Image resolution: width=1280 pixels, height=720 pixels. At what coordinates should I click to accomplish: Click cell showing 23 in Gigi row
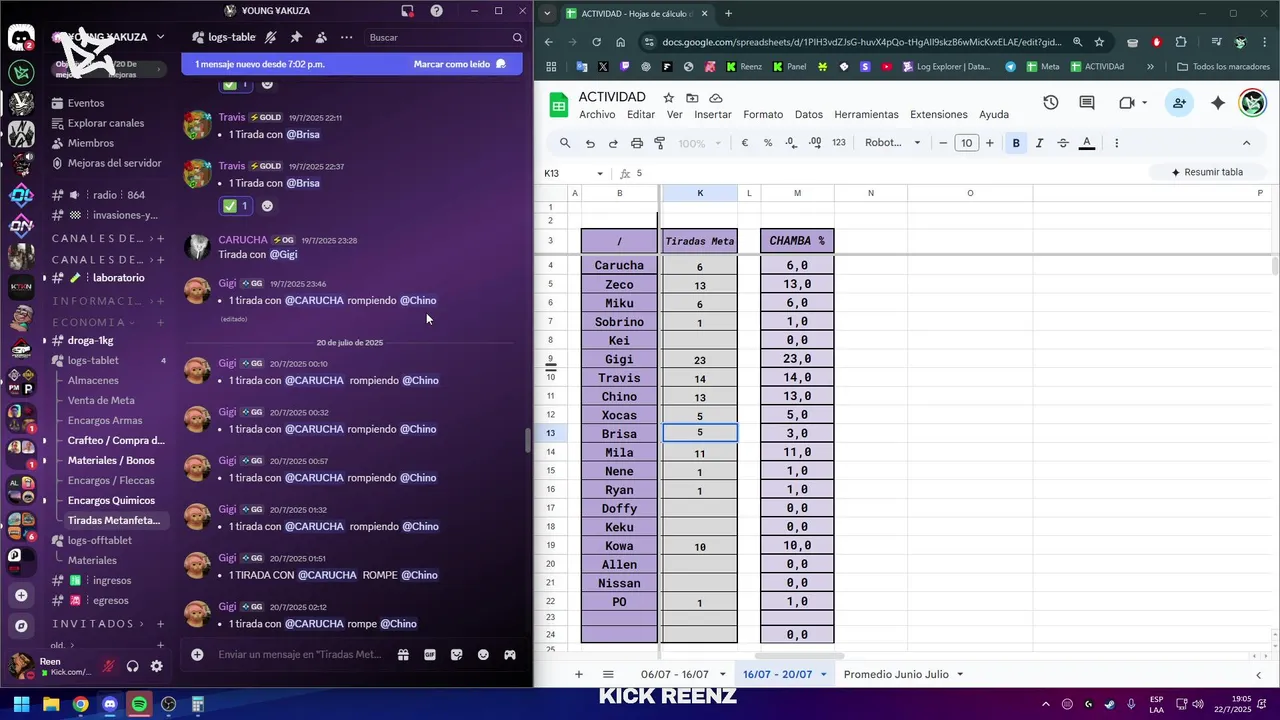(700, 360)
